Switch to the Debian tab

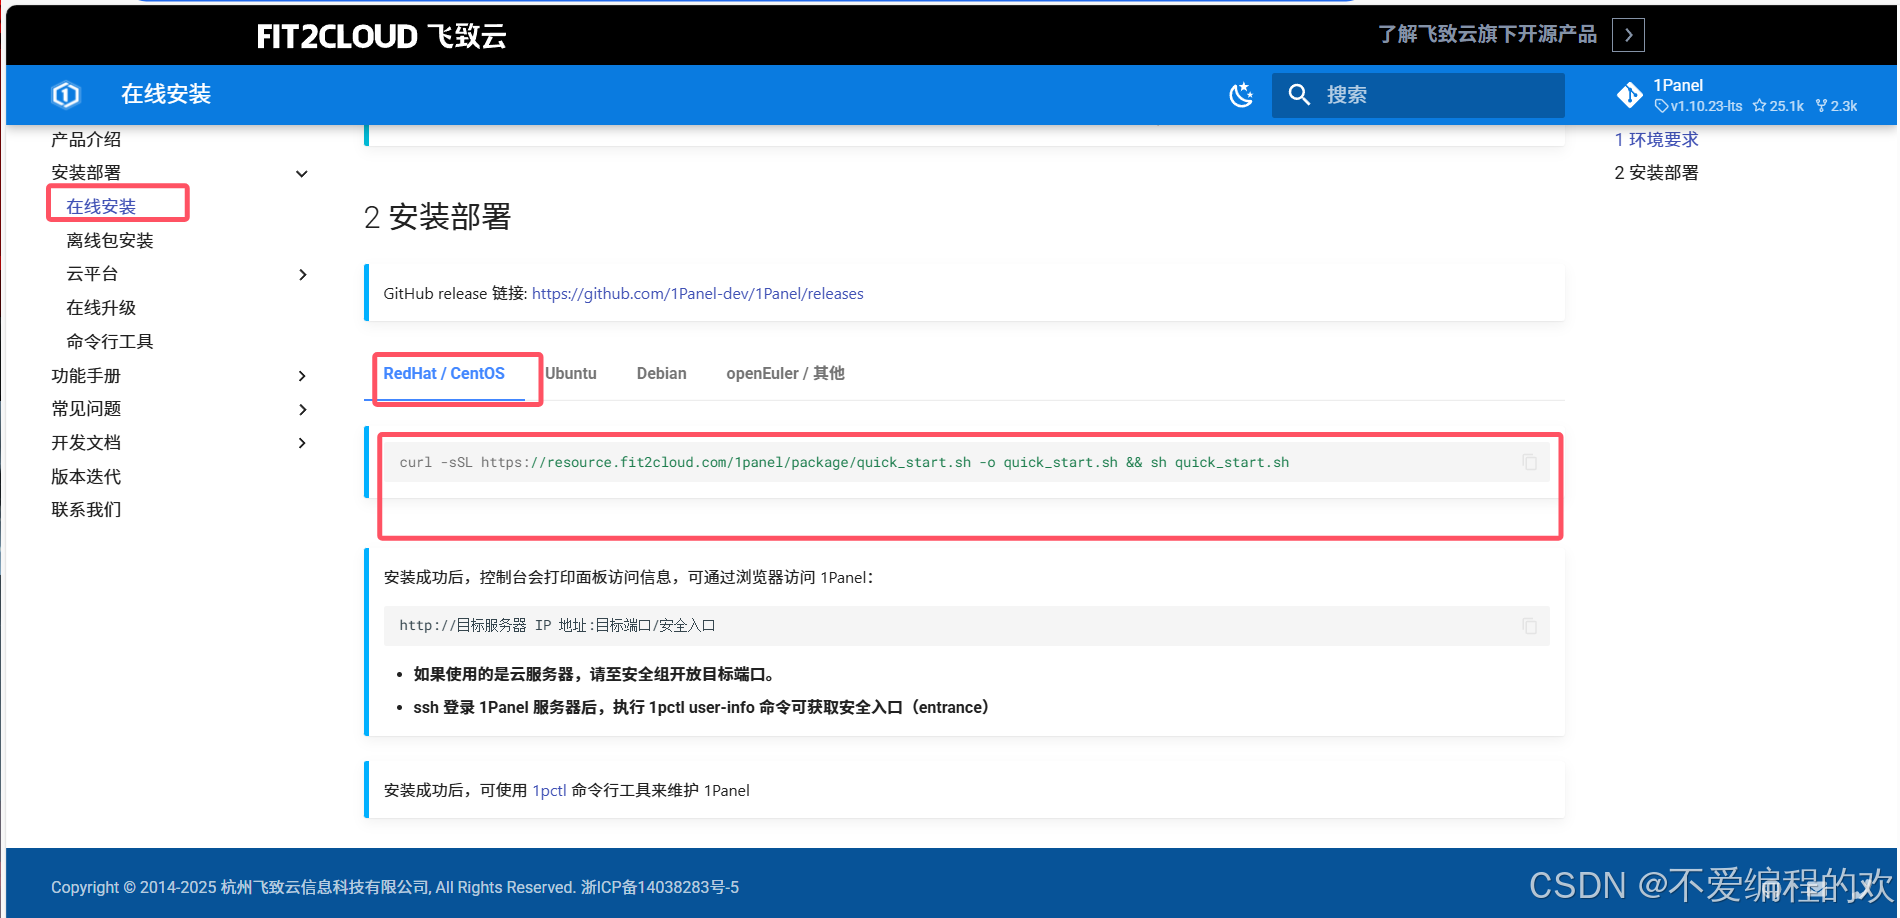pyautogui.click(x=661, y=374)
